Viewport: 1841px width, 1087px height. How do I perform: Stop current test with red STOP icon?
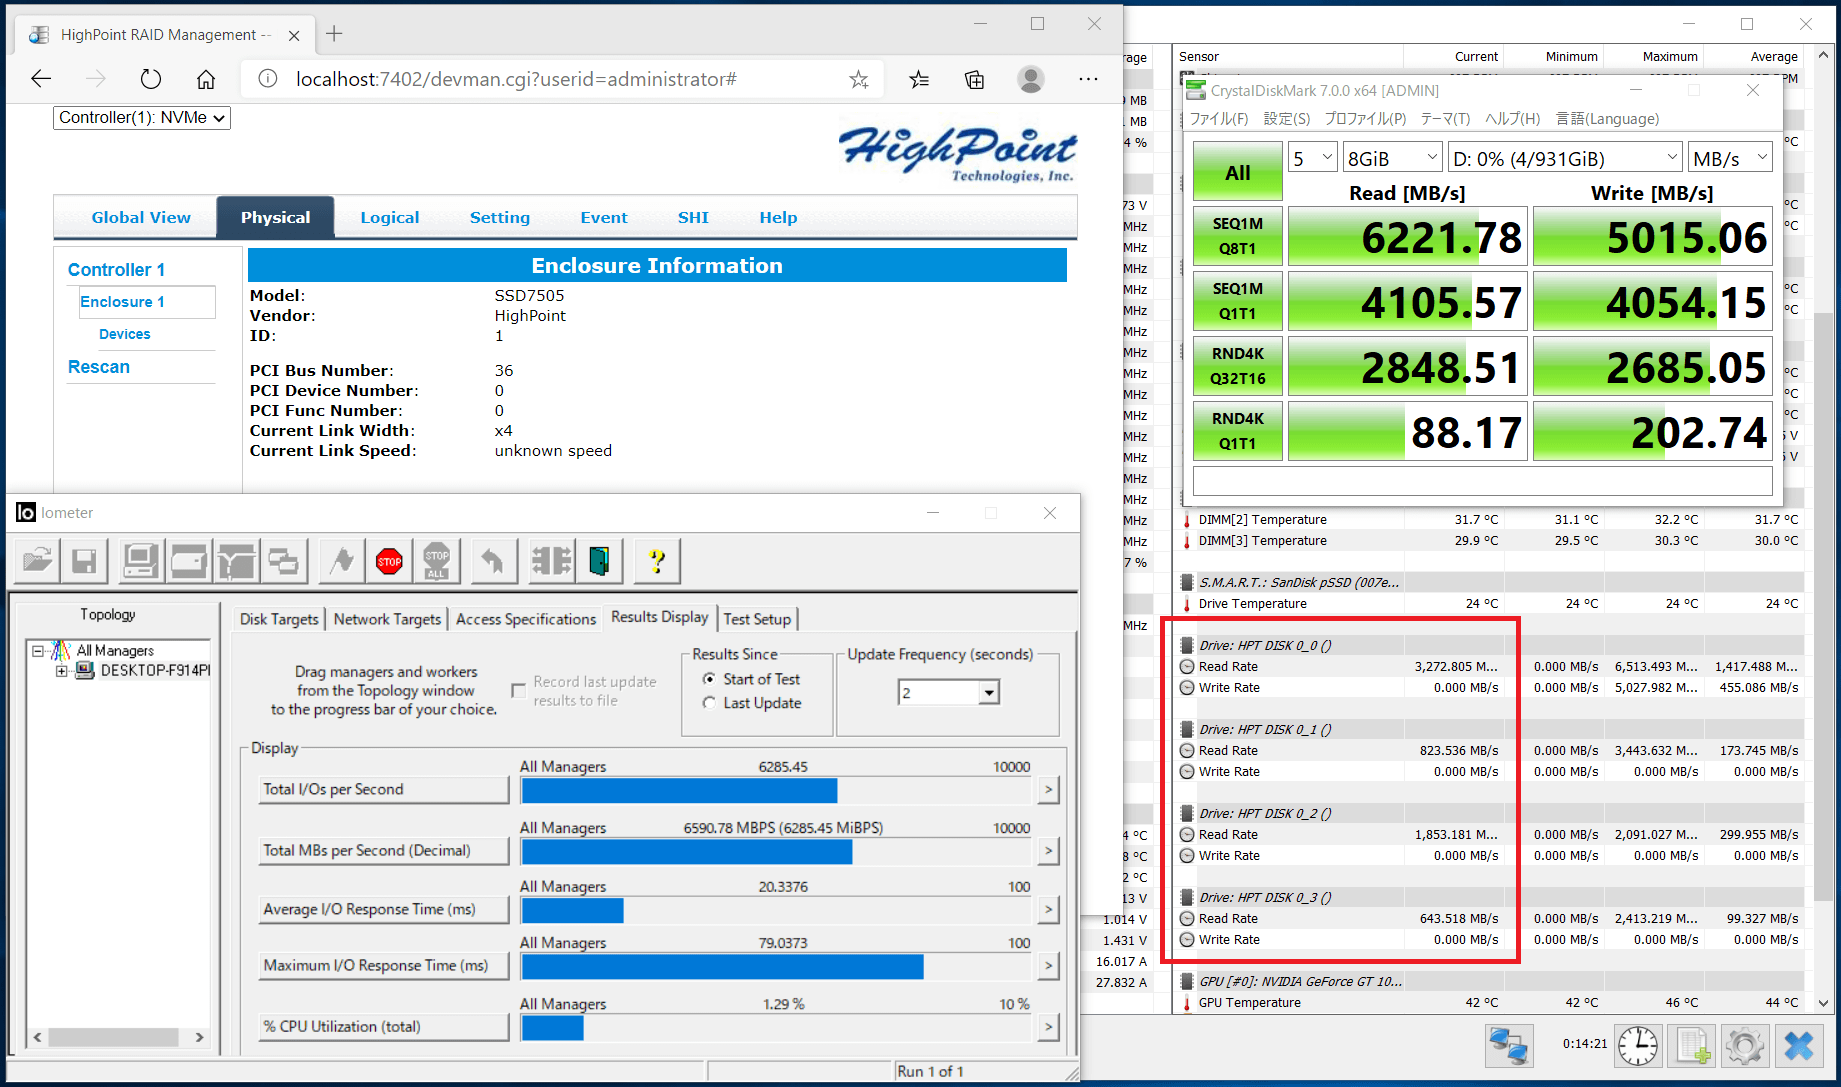[x=390, y=560]
